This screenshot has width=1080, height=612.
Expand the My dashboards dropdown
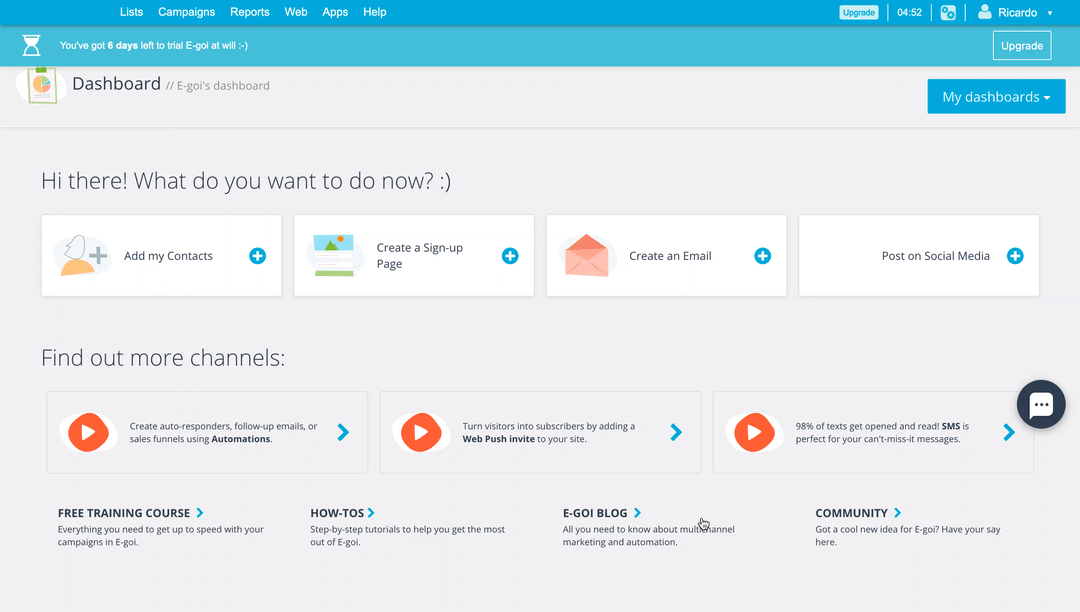996,97
